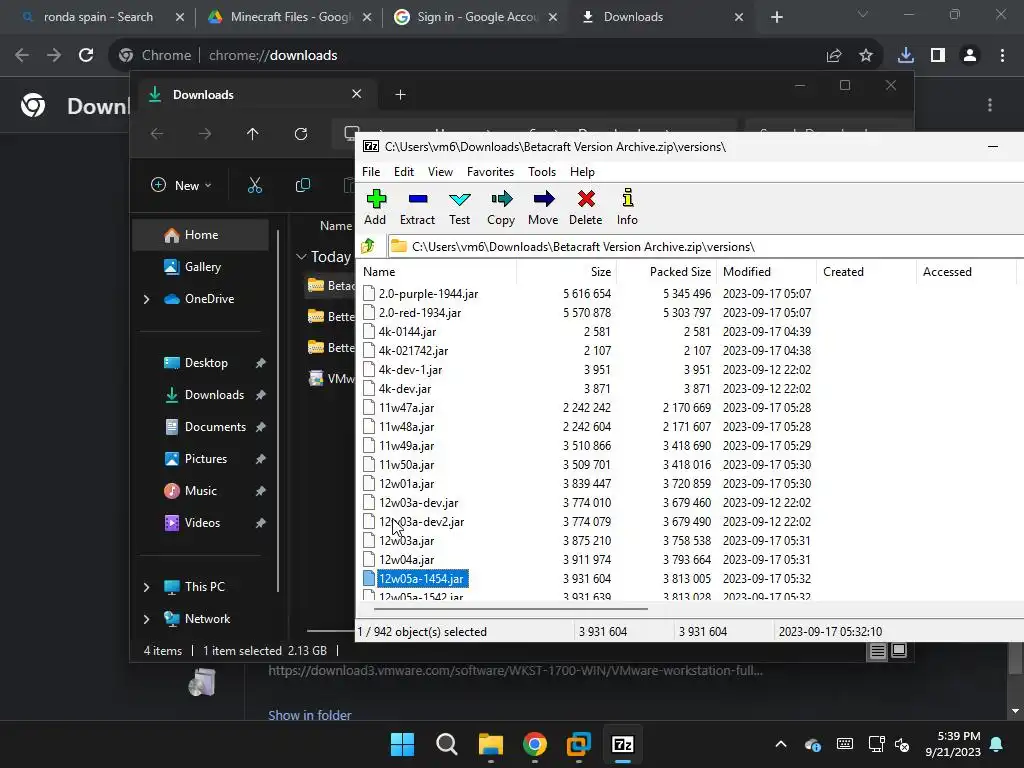Click 7-Zip icon in taskbar
1024x768 pixels.
point(623,744)
